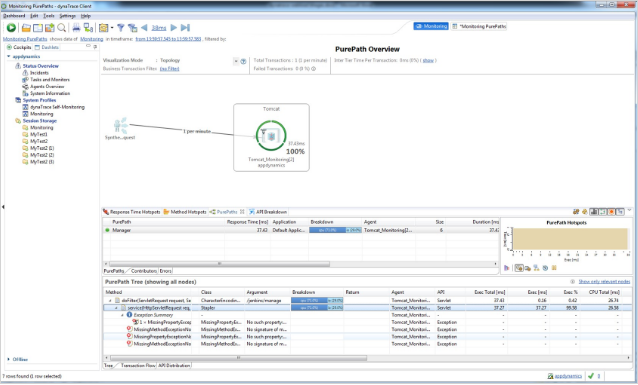Switch to API Breakdown tab

coord(268,212)
